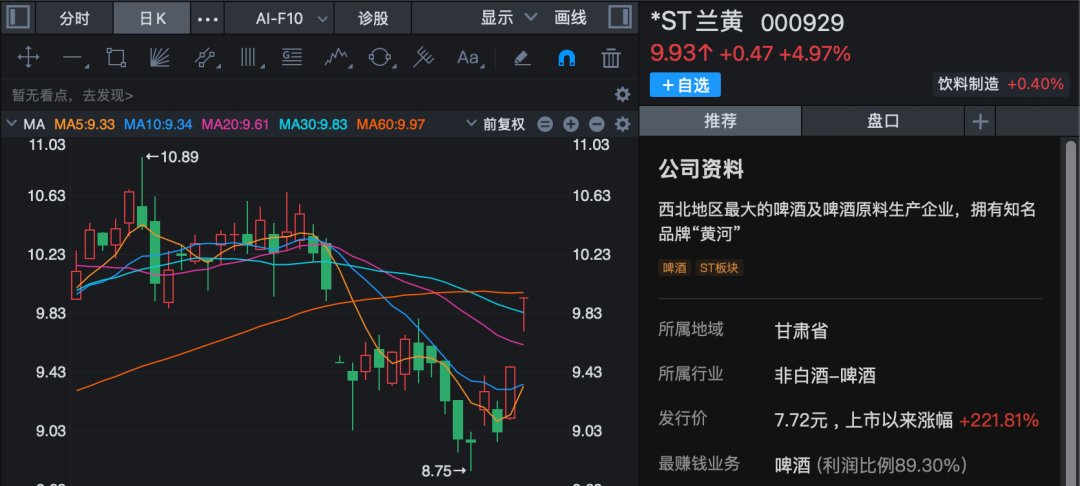1080x486 pixels.
Task: Open MA indicator settings gear
Action: (x=622, y=125)
